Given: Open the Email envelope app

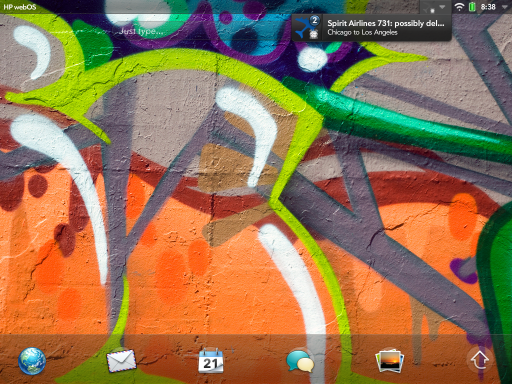Looking at the screenshot, I should point(121,361).
